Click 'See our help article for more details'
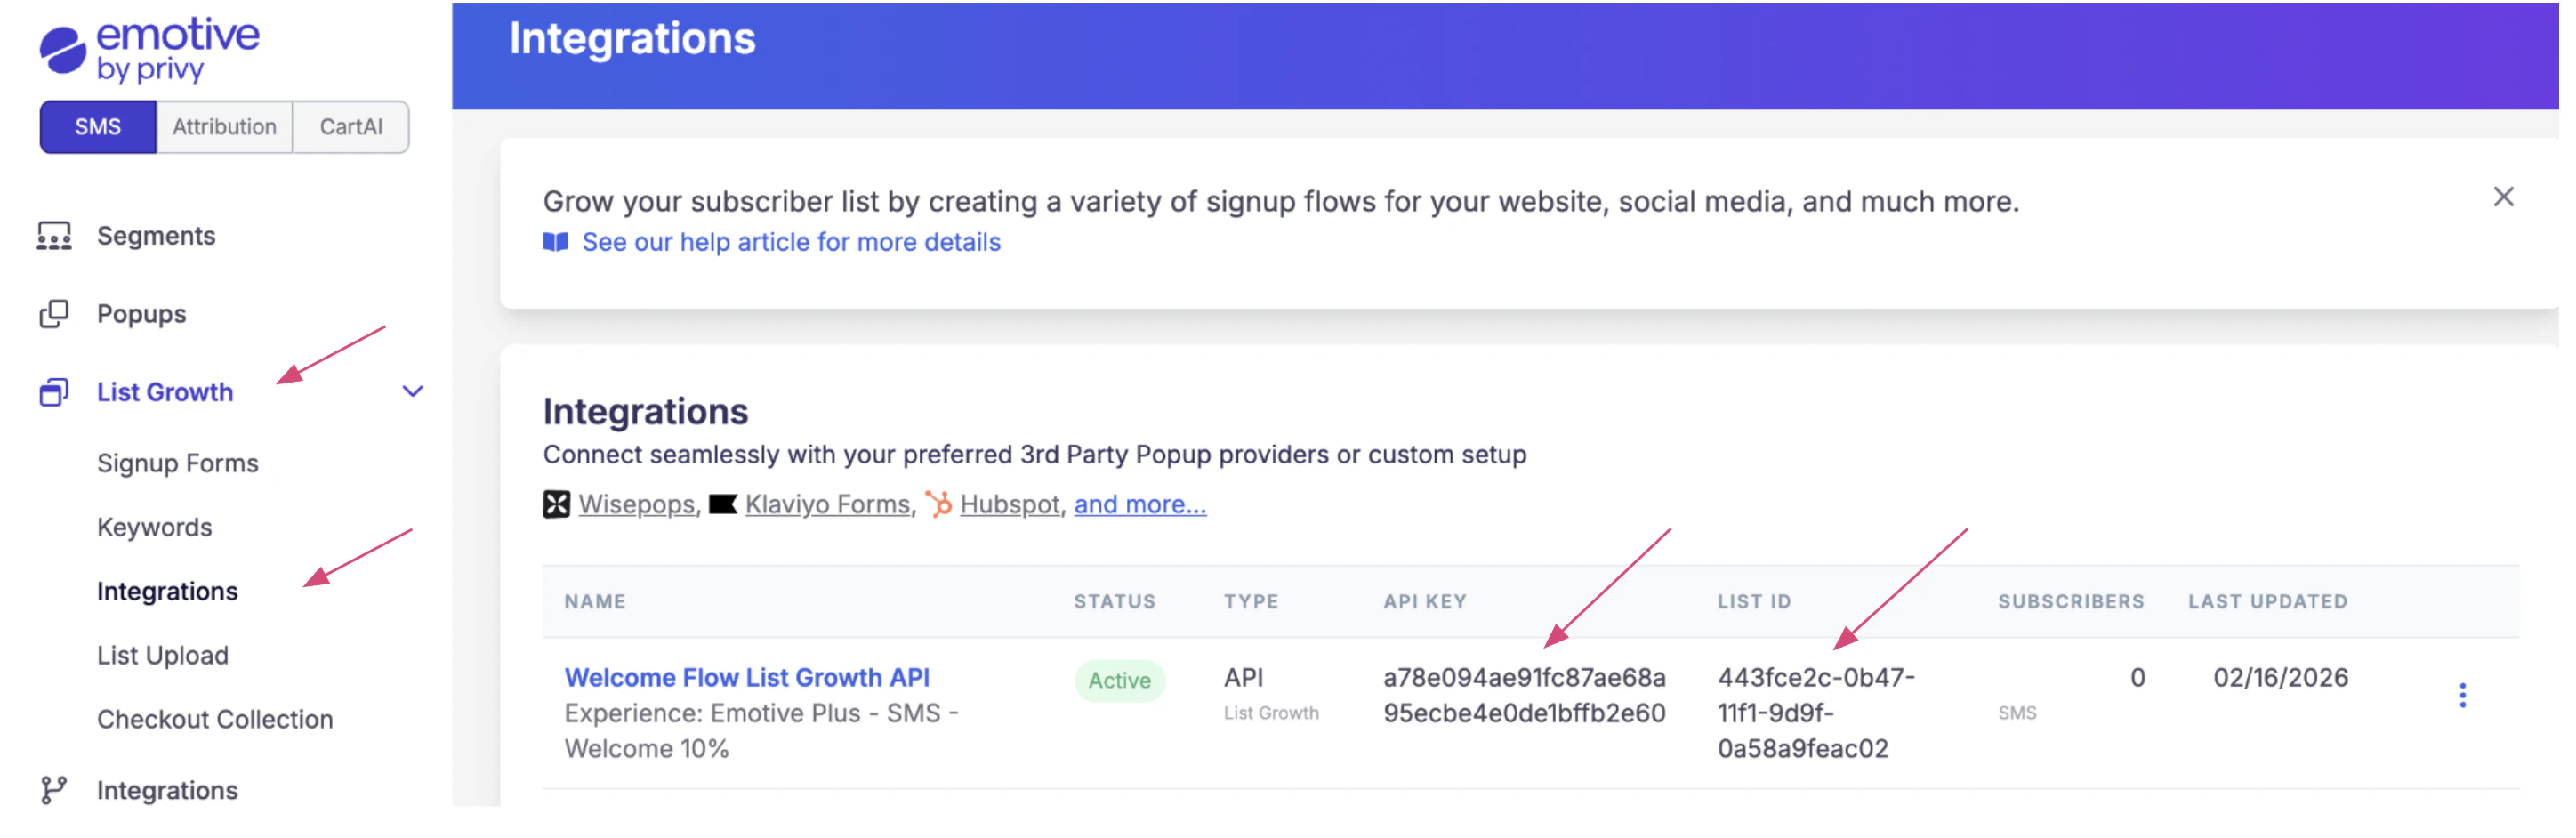The width and height of the screenshot is (2576, 838). 791,241
